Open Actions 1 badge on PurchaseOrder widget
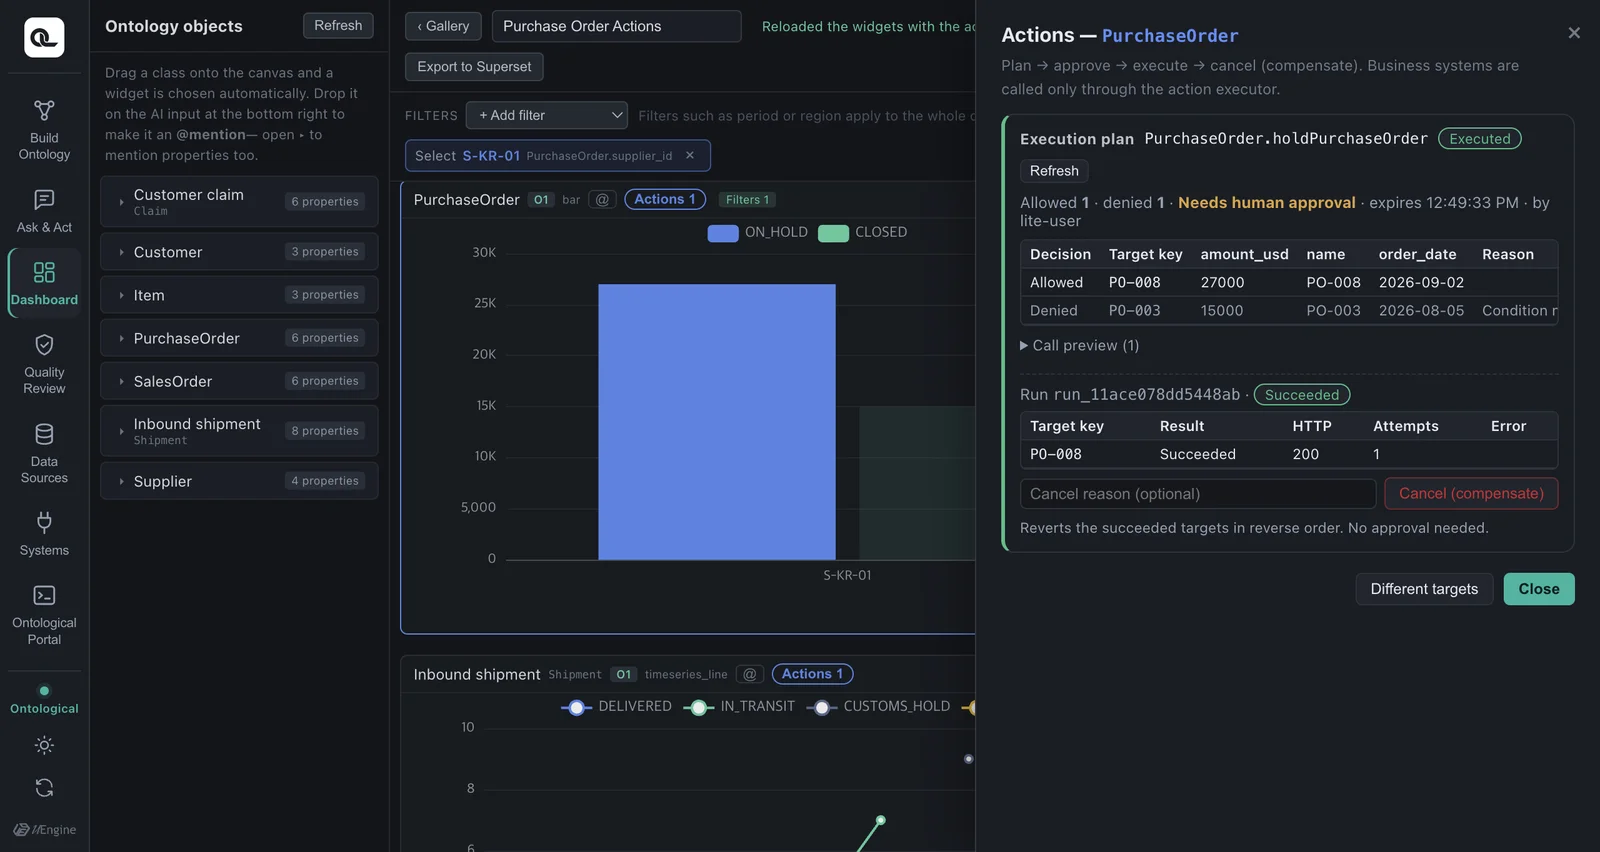The height and width of the screenshot is (852, 1600). click(x=665, y=199)
